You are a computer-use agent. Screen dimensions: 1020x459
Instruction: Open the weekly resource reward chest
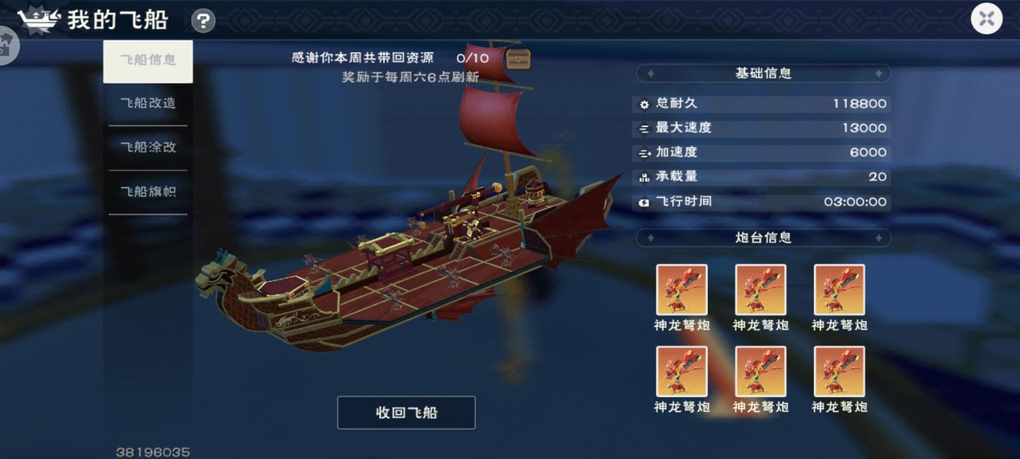[518, 59]
